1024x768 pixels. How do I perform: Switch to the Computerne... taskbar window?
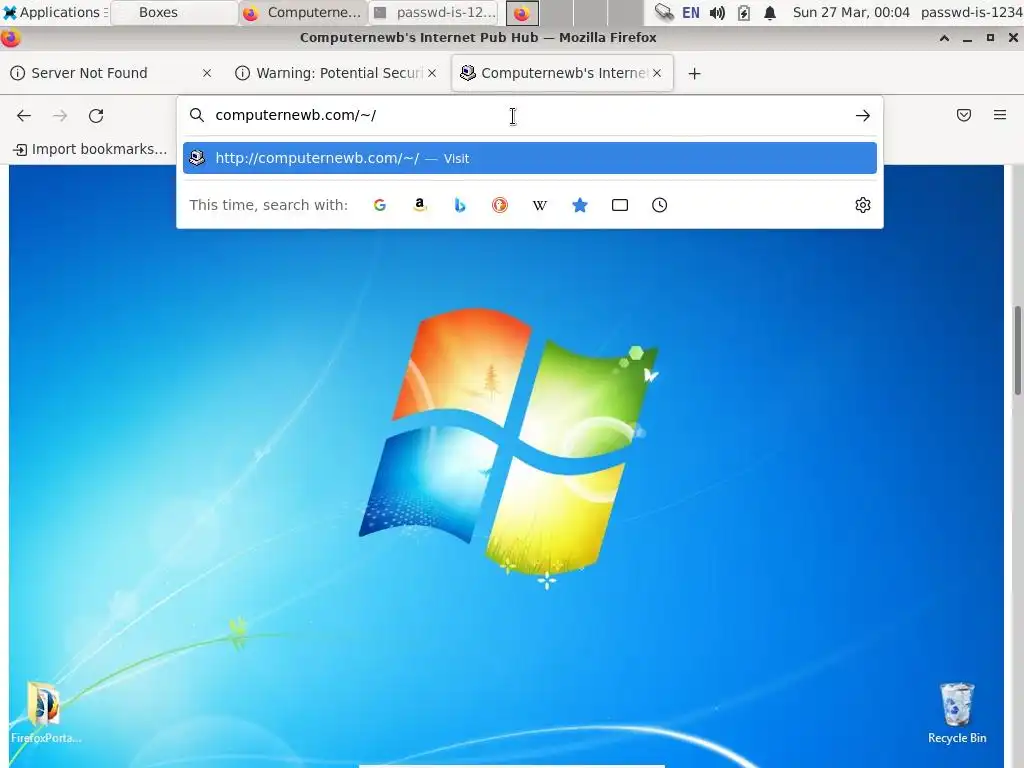302,12
